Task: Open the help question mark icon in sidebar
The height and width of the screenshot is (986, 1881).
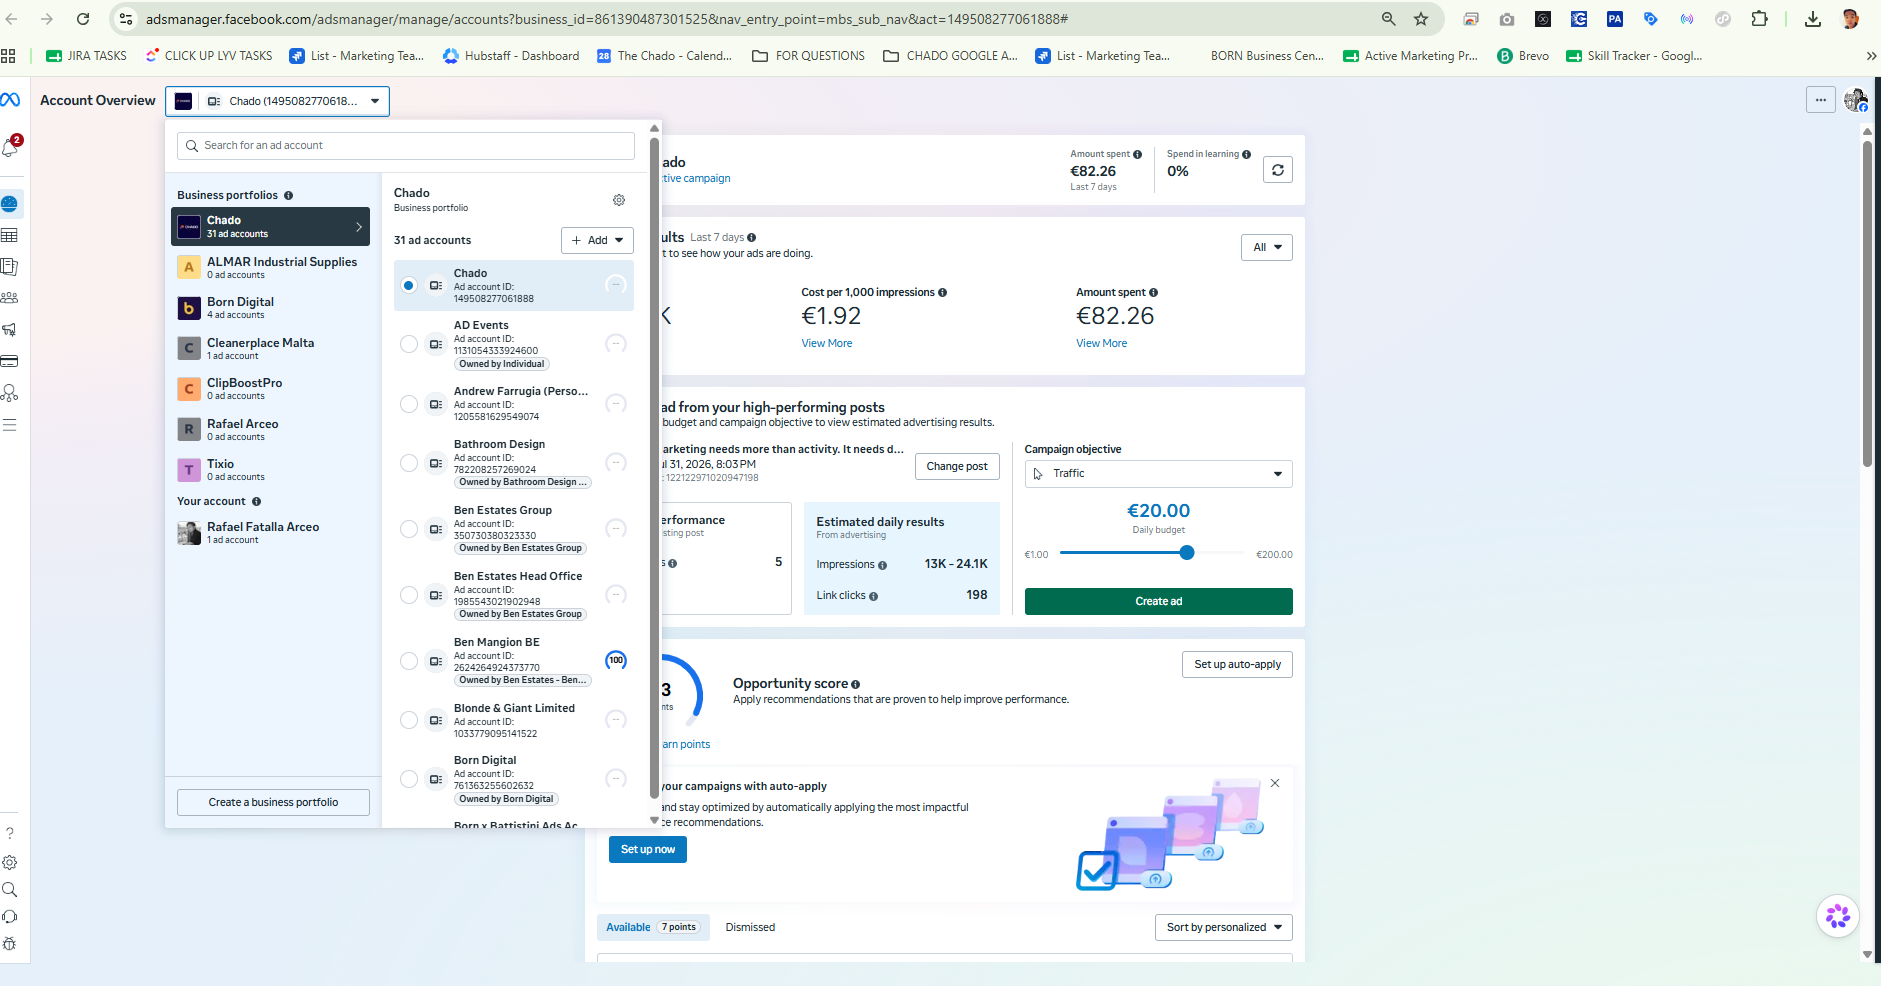Action: (x=10, y=832)
